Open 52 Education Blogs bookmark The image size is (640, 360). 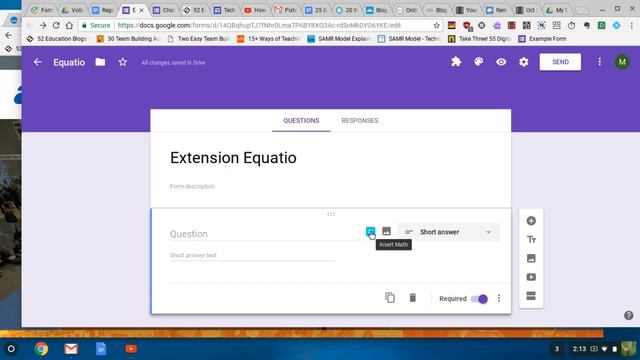point(56,39)
